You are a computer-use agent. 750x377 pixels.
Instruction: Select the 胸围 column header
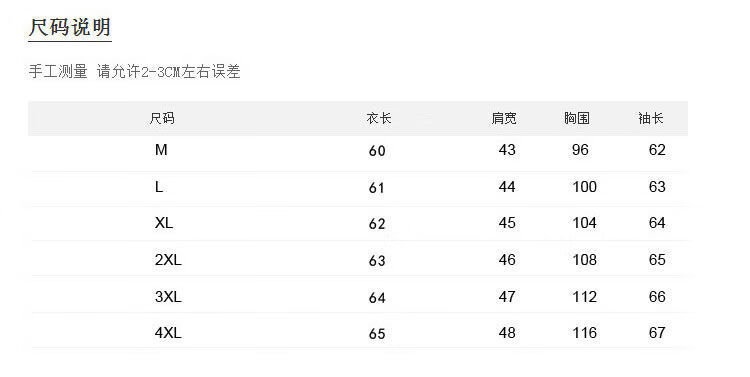(x=577, y=118)
